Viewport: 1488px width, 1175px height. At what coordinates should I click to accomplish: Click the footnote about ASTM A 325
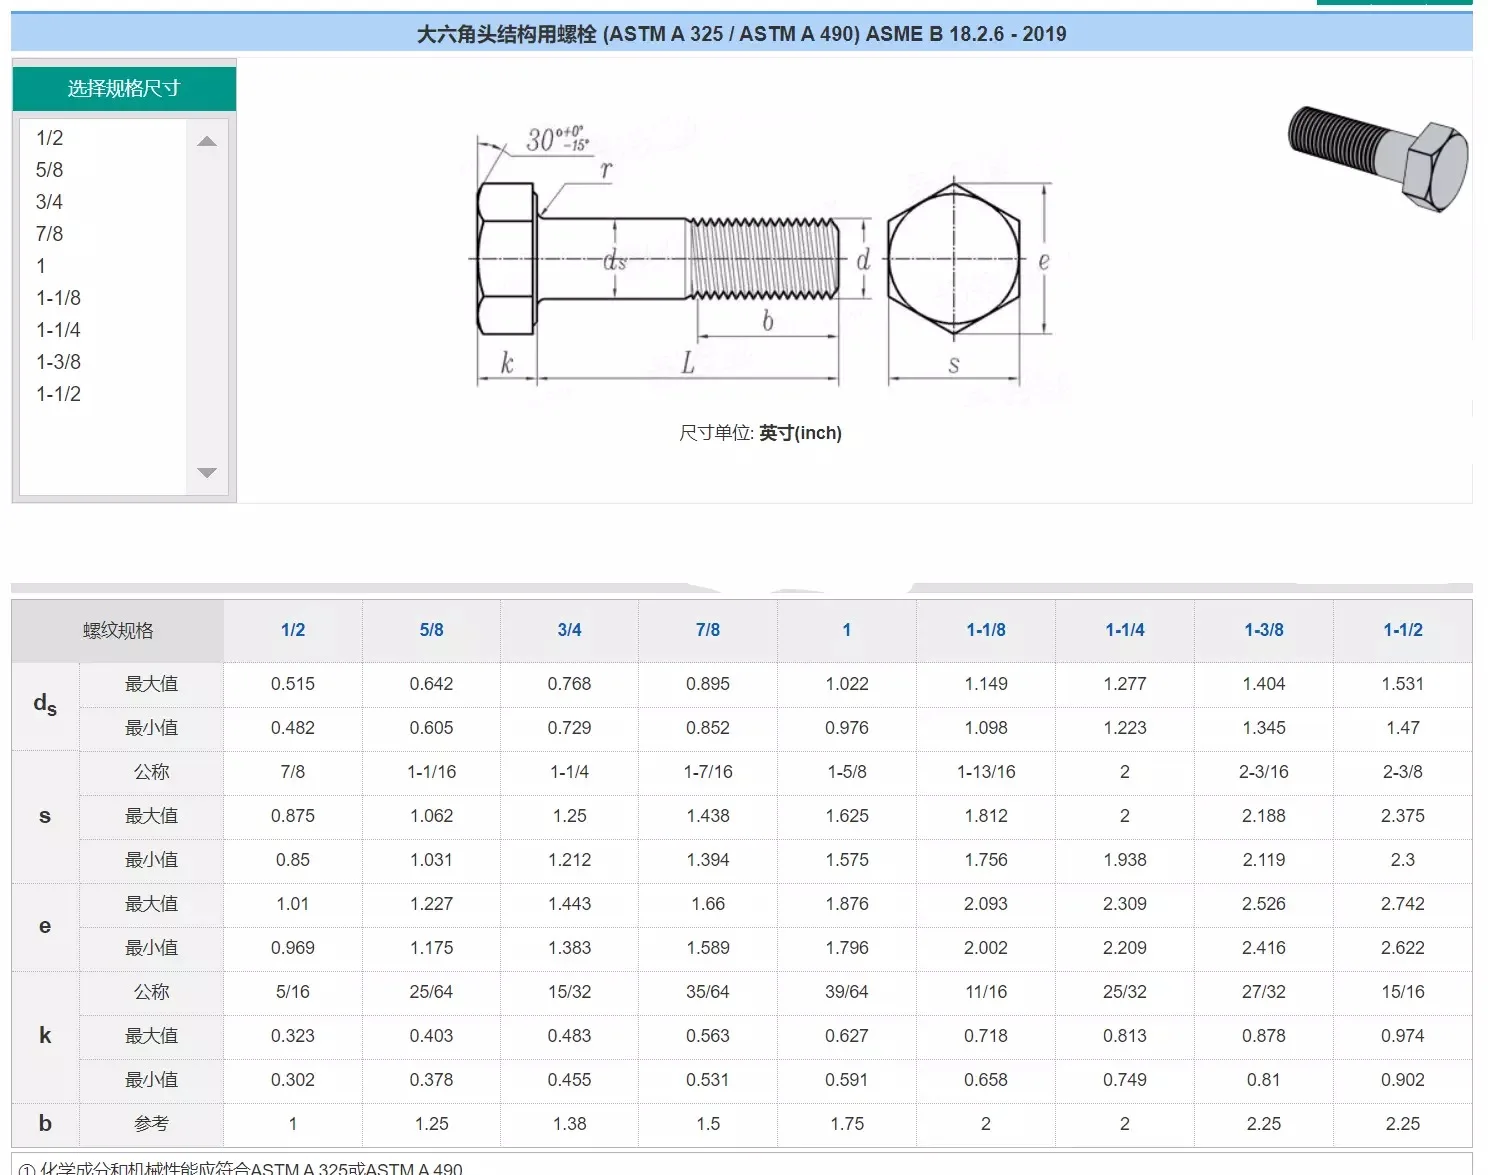[240, 1168]
